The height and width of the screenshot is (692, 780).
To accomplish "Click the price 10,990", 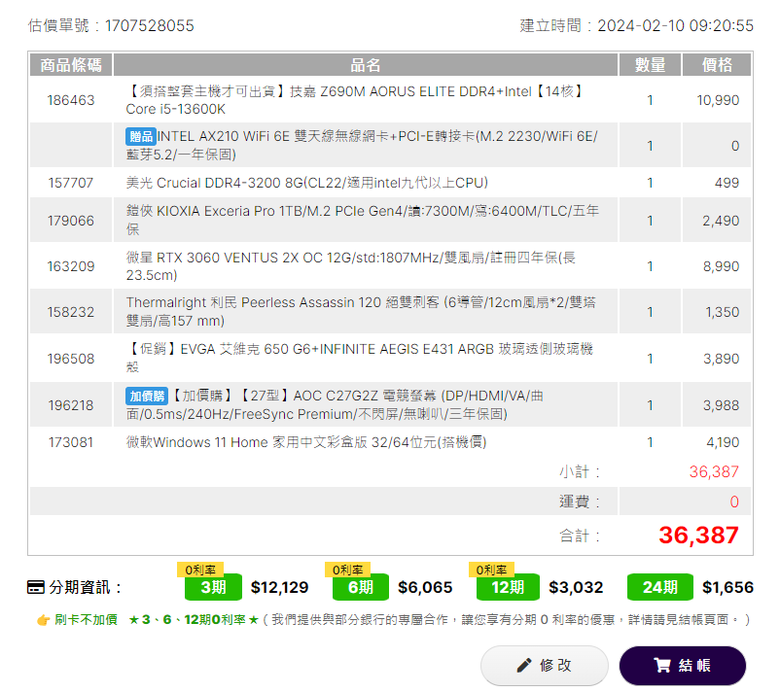I will point(718,100).
